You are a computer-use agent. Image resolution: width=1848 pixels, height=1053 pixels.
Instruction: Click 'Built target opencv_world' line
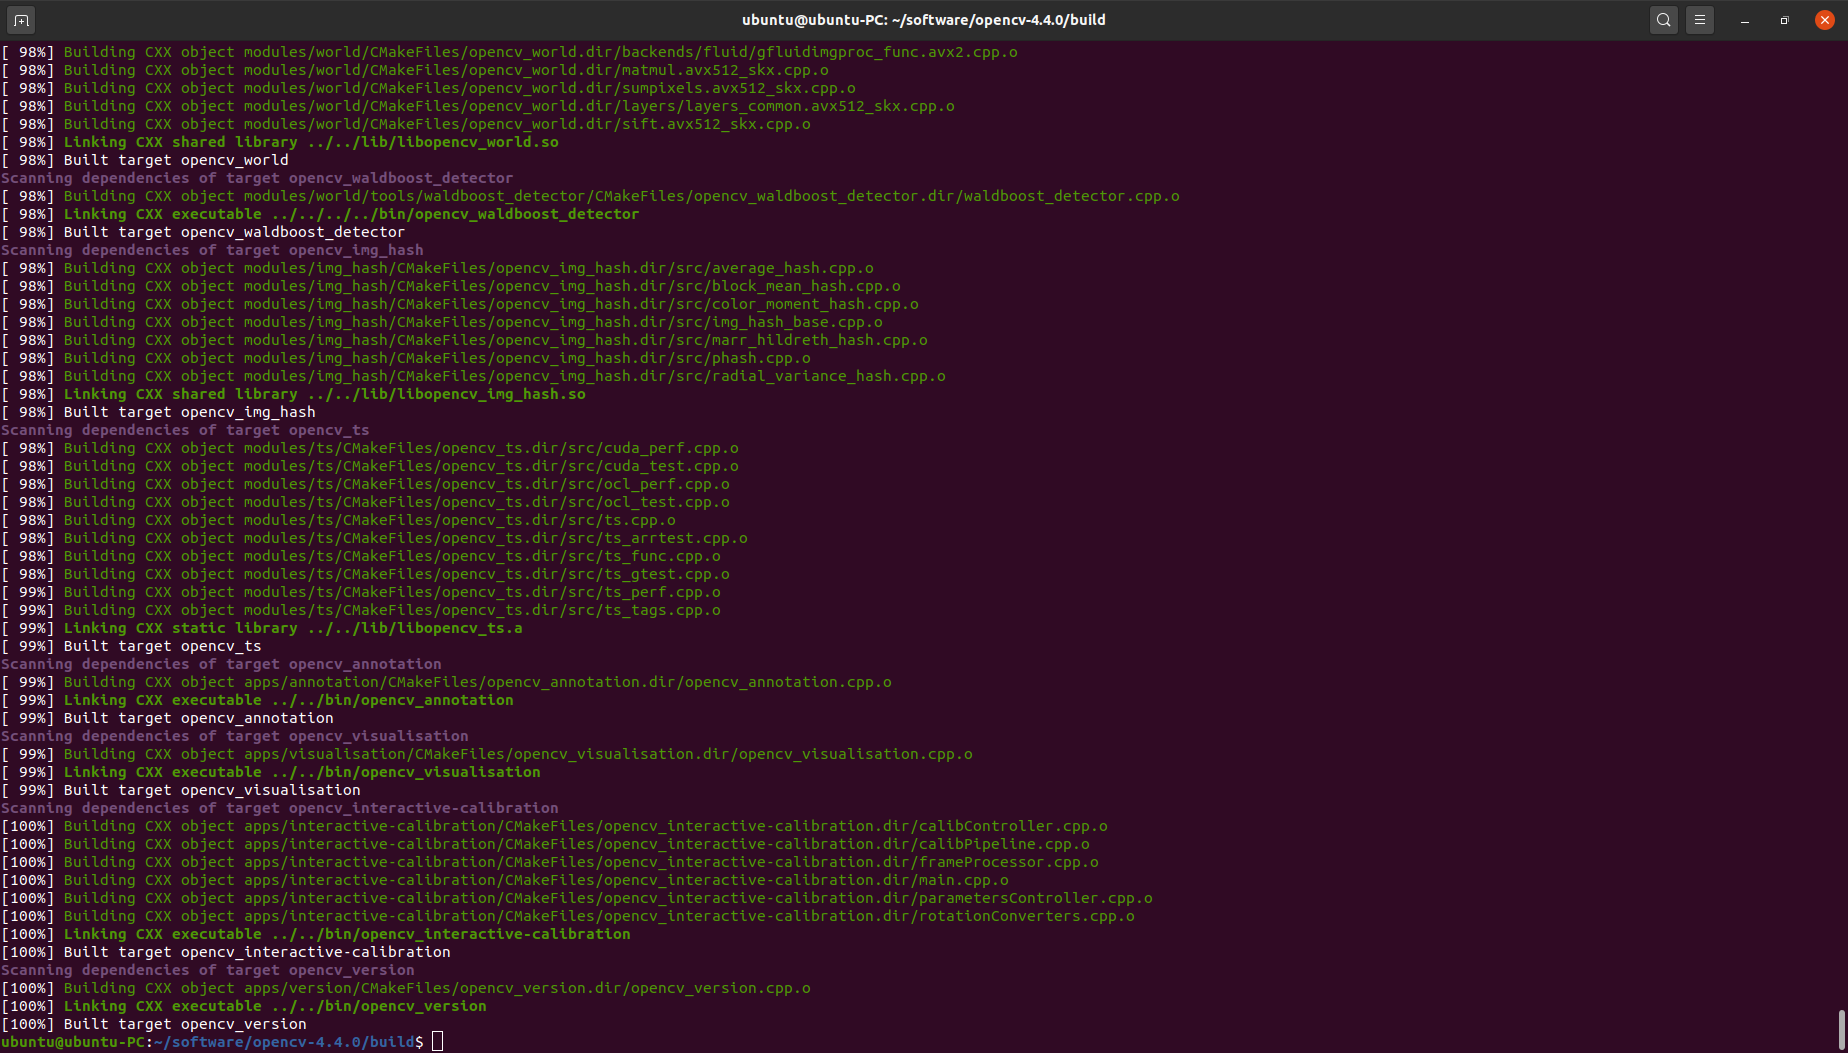[x=145, y=160]
